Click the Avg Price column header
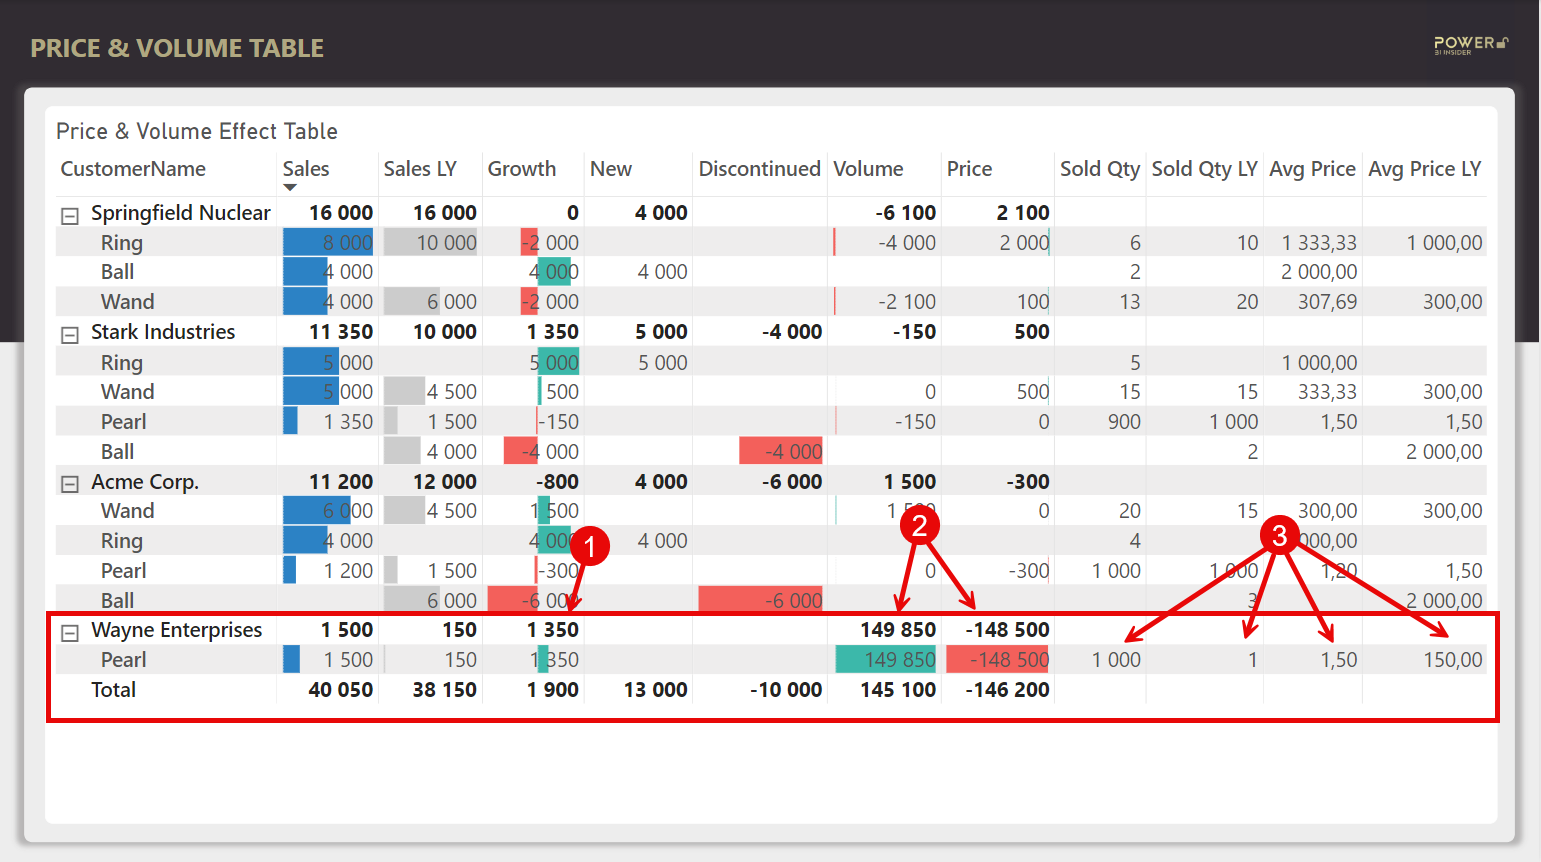This screenshot has width=1541, height=862. click(x=1312, y=169)
